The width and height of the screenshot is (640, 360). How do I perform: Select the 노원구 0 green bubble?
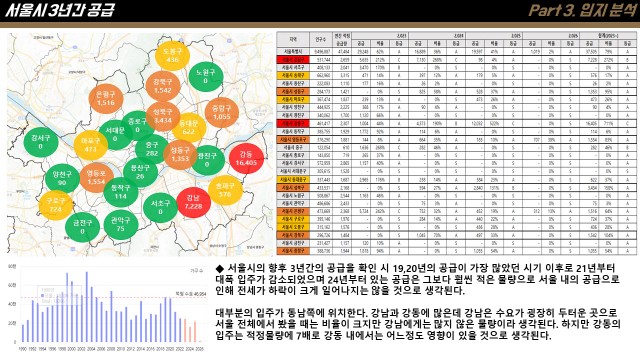205,76
